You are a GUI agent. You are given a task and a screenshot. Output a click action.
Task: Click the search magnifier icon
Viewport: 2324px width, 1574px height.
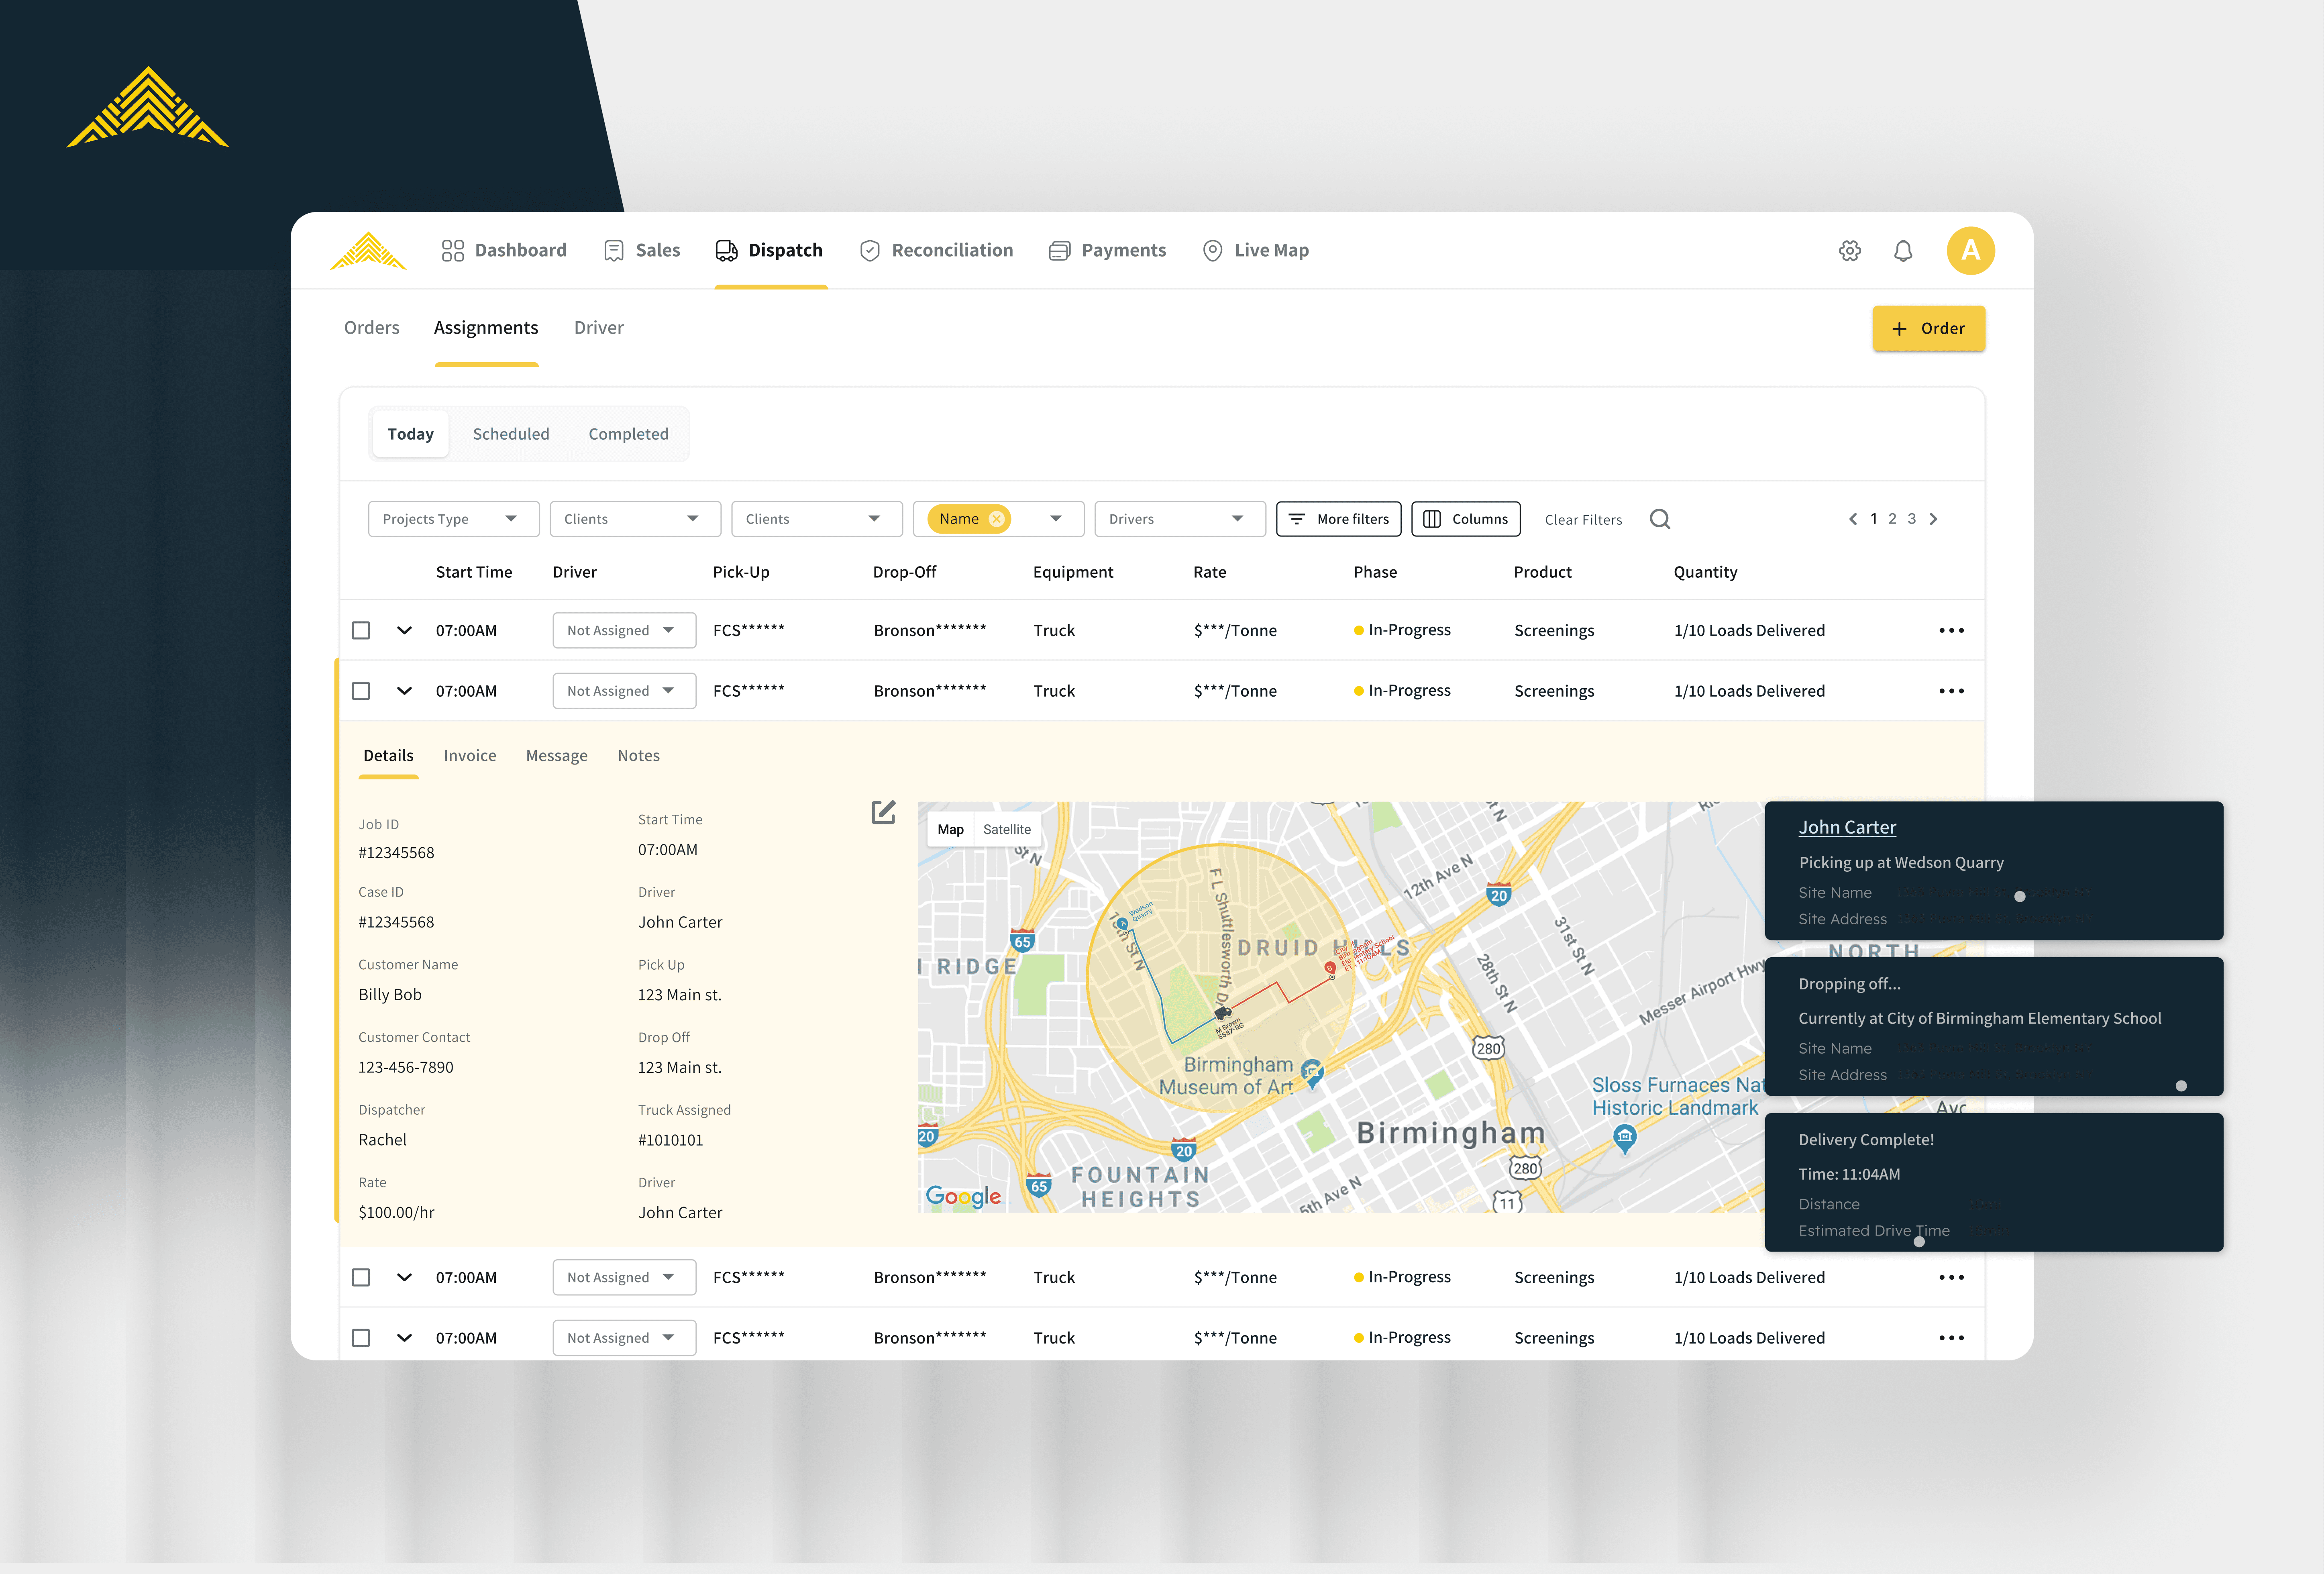tap(1659, 519)
